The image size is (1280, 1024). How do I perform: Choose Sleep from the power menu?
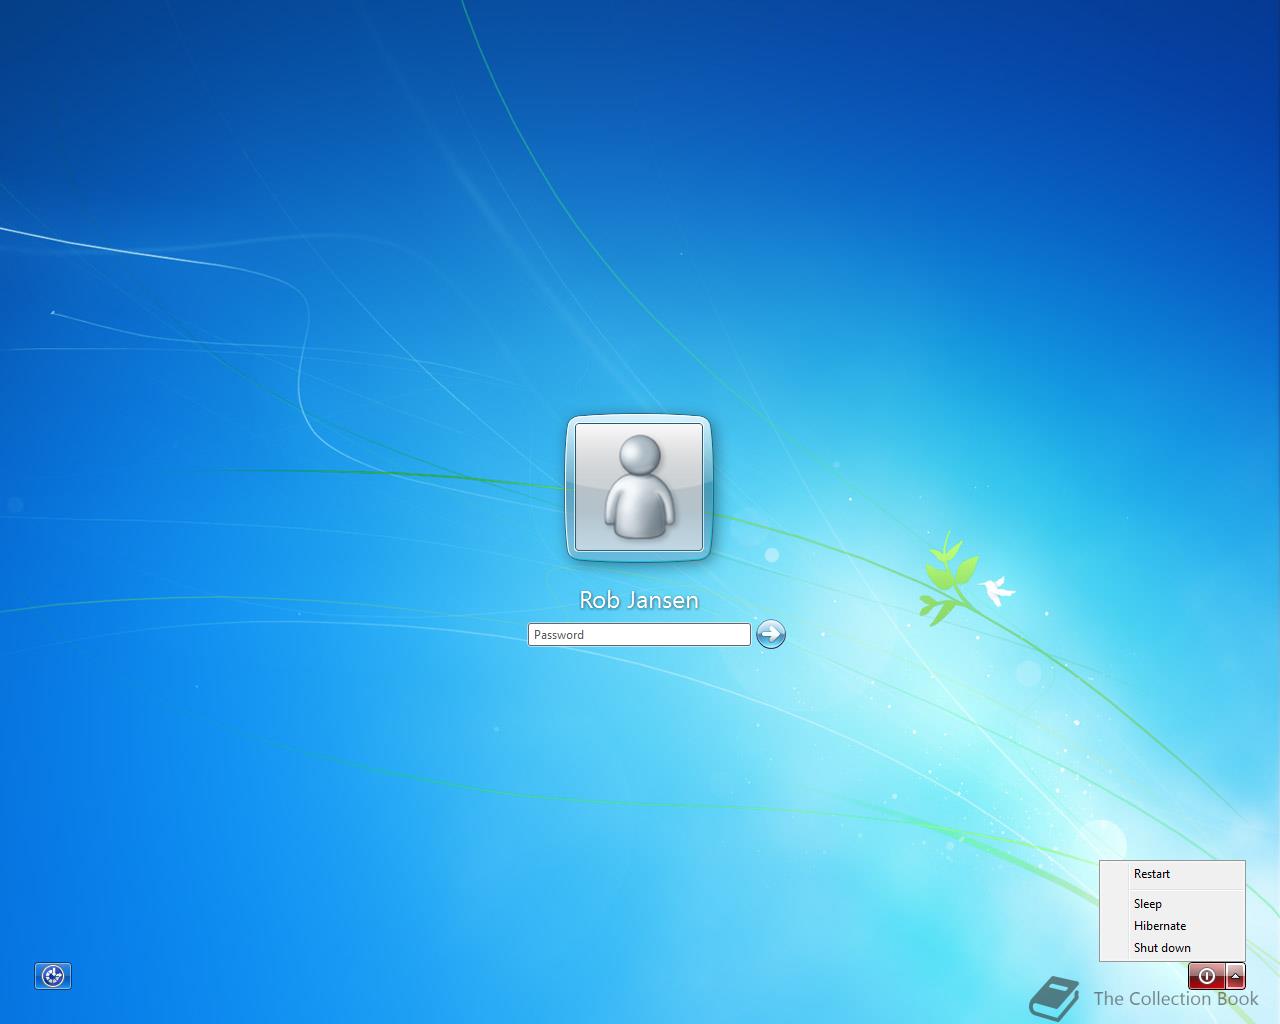click(1172, 904)
